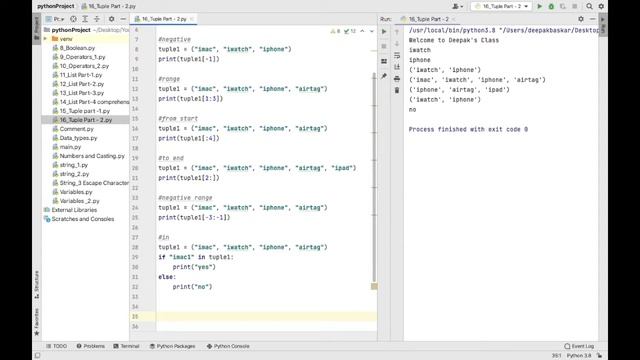Open string_2.py file
The width and height of the screenshot is (640, 360).
coord(74,174)
